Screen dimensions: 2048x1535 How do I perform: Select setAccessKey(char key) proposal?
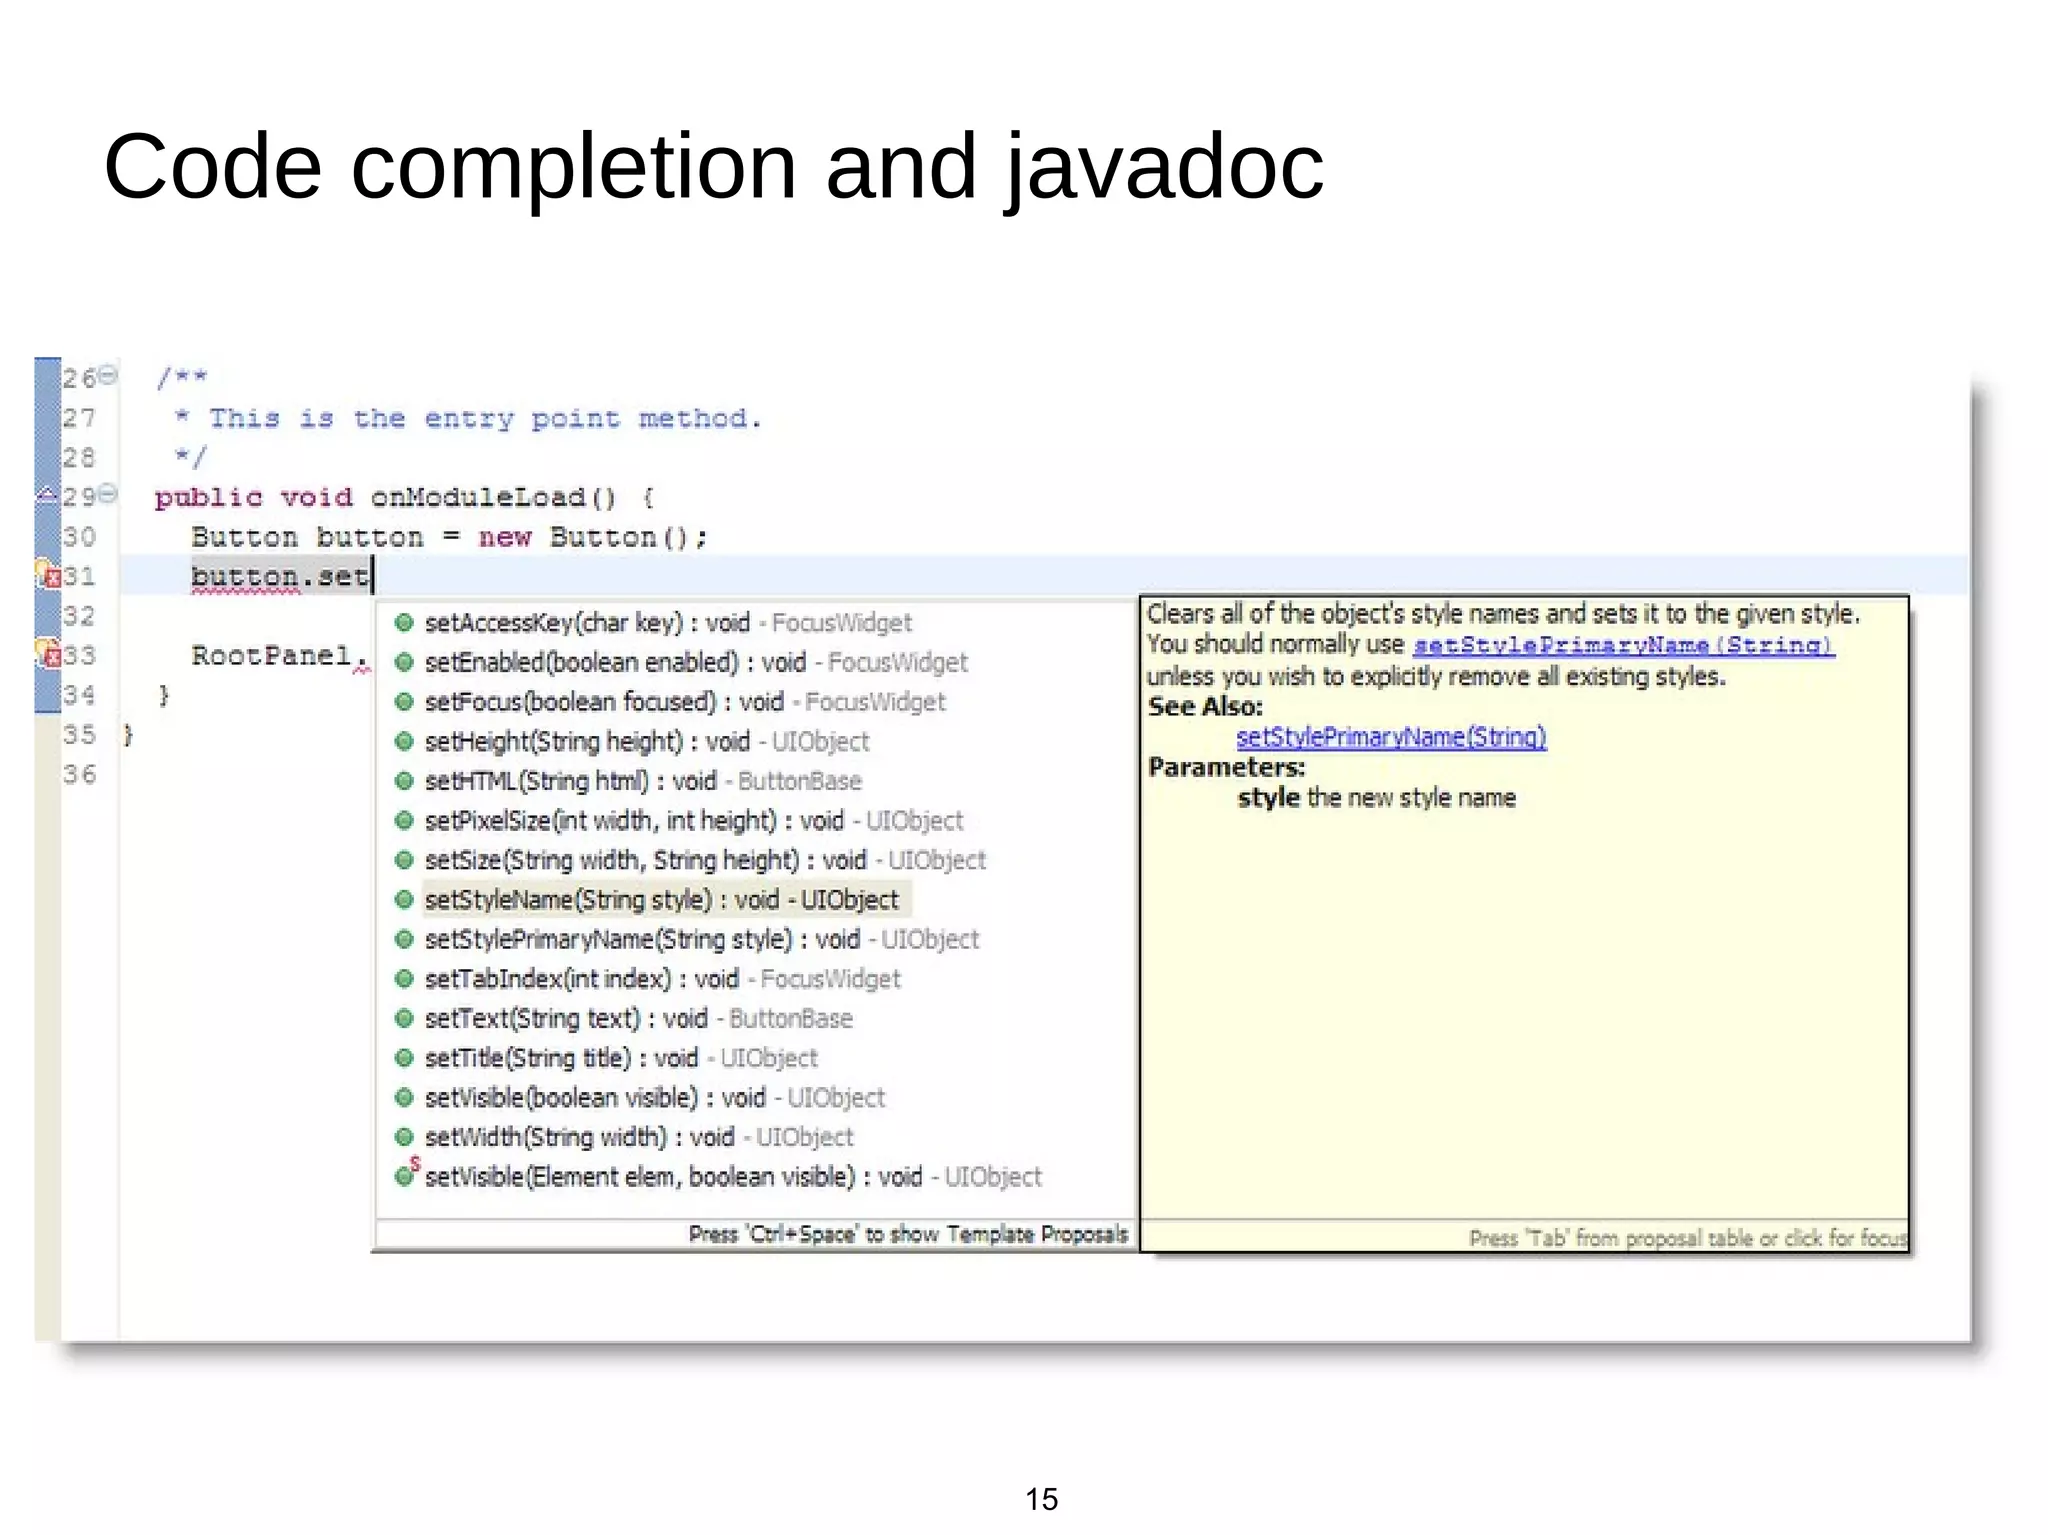click(x=668, y=623)
